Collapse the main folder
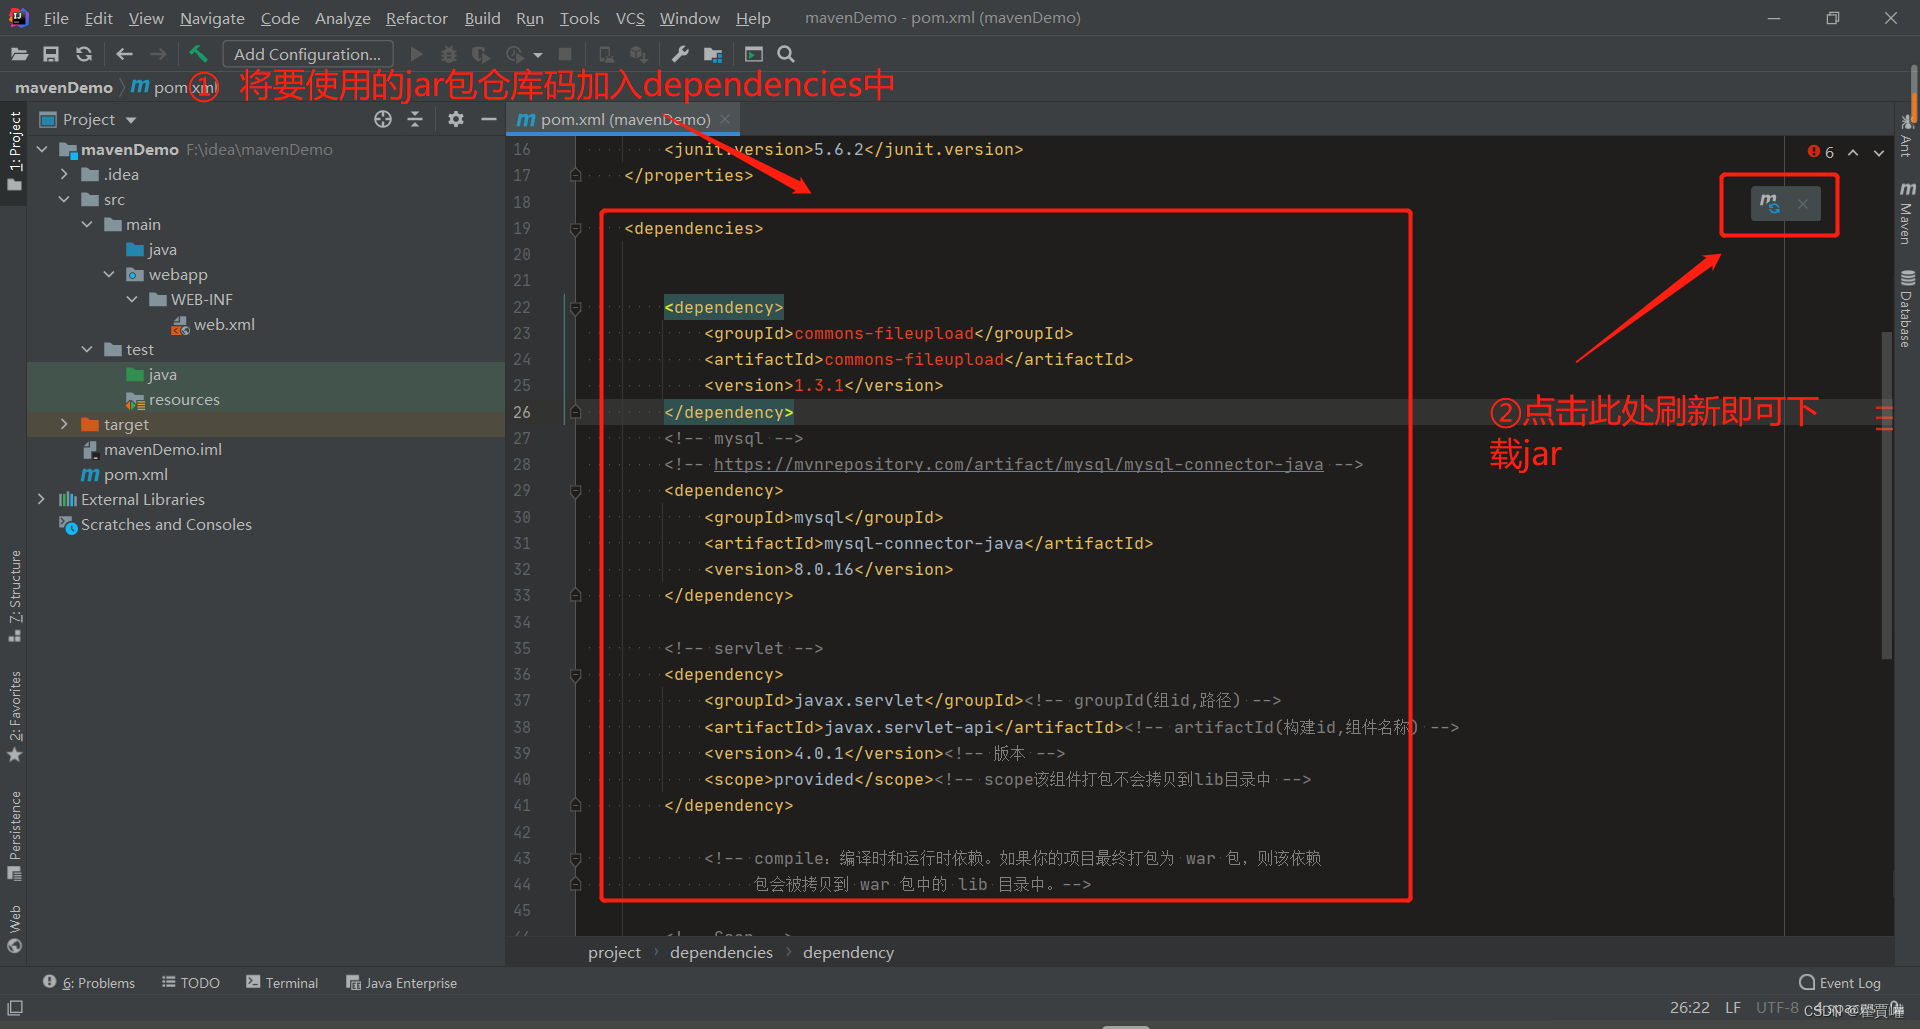The image size is (1920, 1029). (x=87, y=224)
